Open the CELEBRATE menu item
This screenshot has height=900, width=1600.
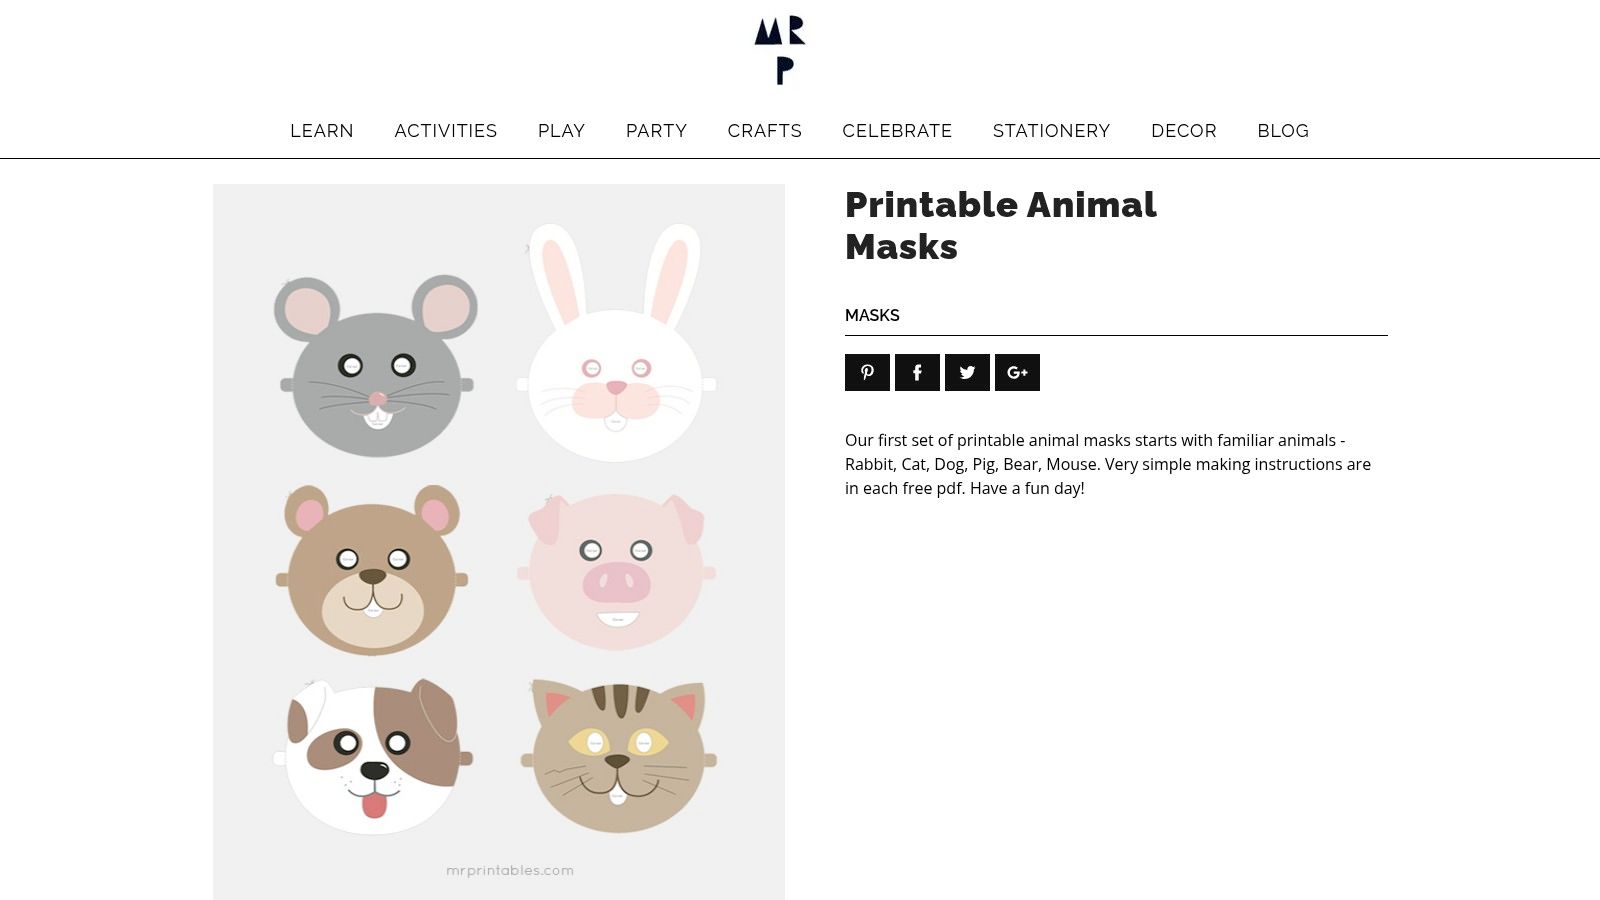[897, 131]
